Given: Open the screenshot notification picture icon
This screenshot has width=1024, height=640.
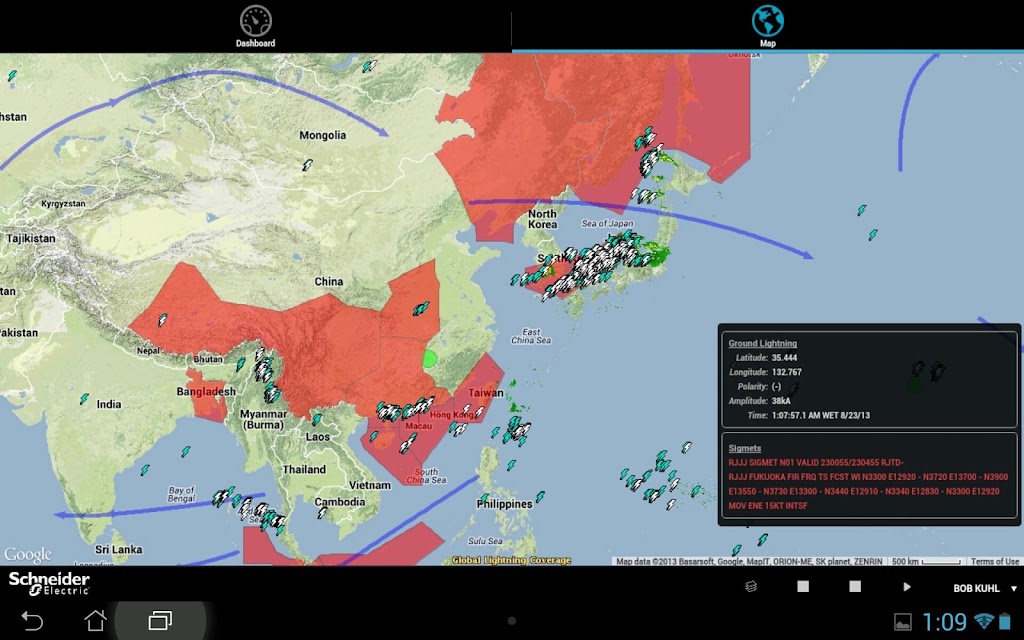Looking at the screenshot, I should point(903,622).
